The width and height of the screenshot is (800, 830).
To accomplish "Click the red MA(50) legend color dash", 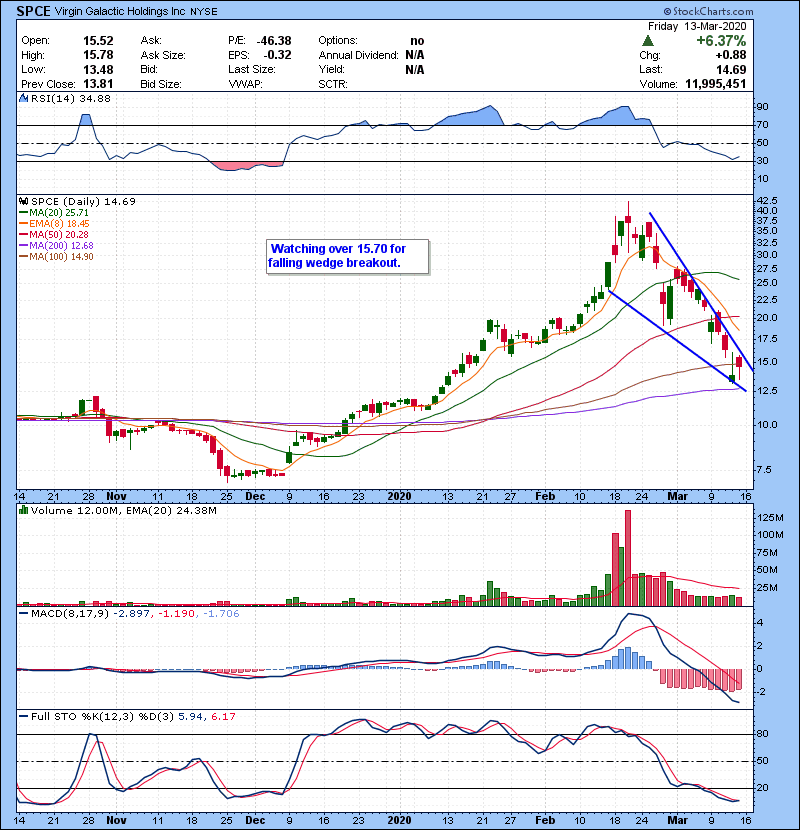I will [x=23, y=235].
